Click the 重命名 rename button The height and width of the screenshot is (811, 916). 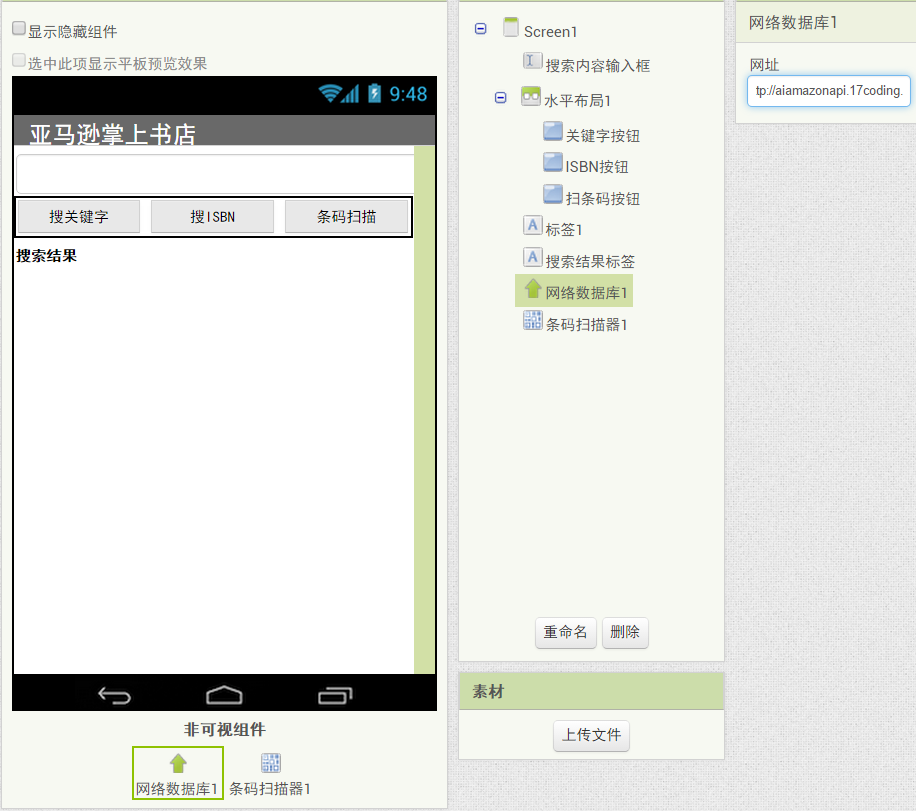tap(566, 632)
